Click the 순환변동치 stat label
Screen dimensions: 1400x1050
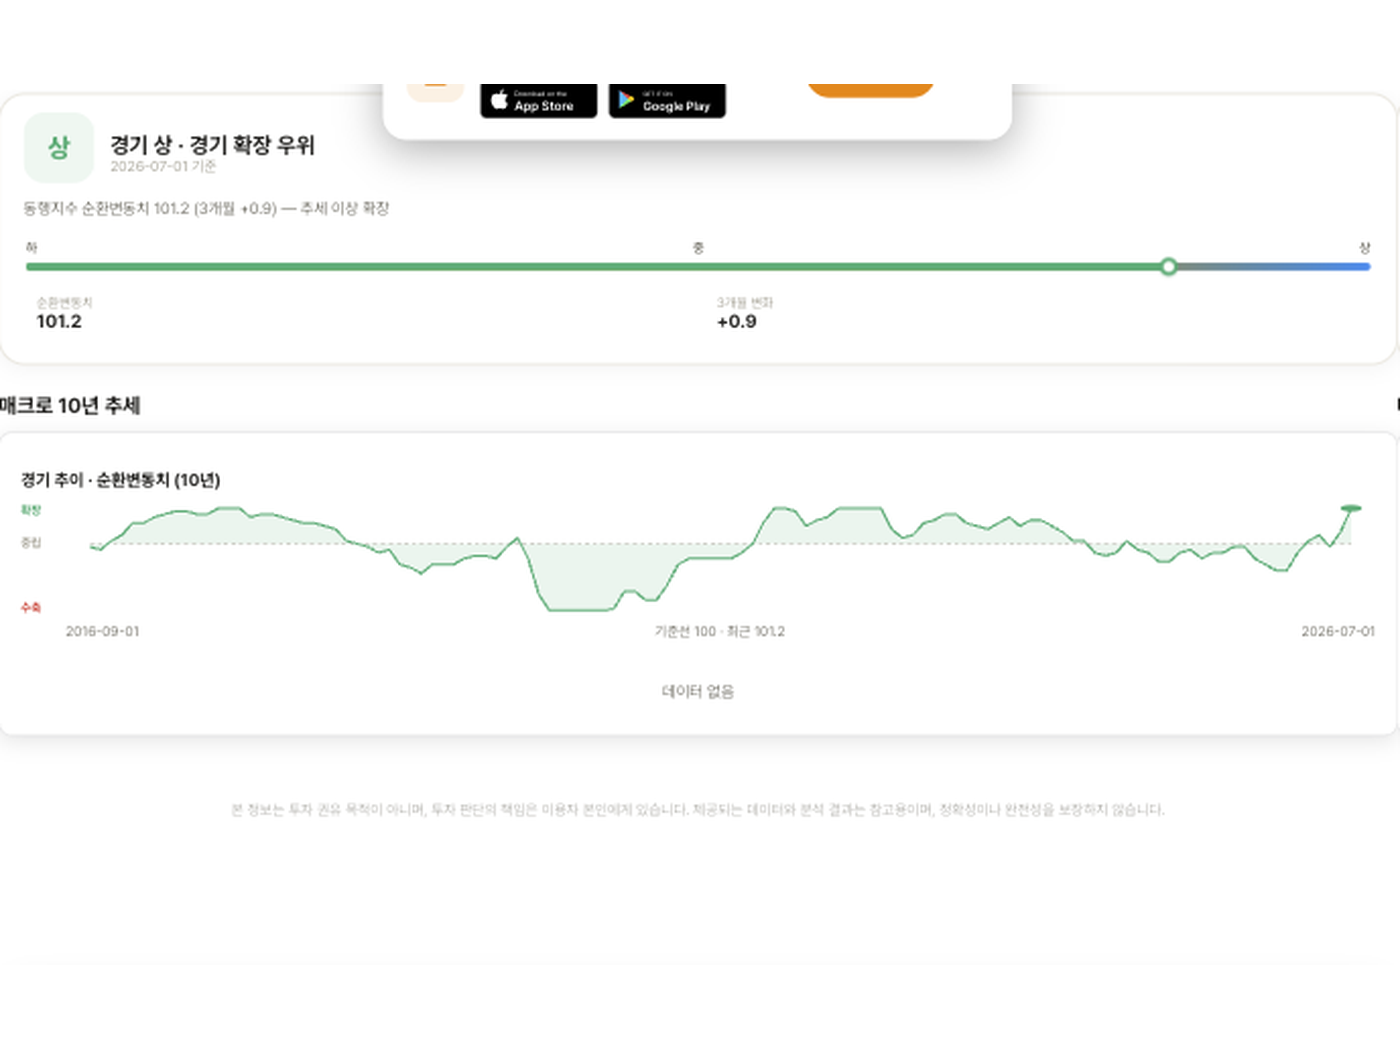point(64,302)
